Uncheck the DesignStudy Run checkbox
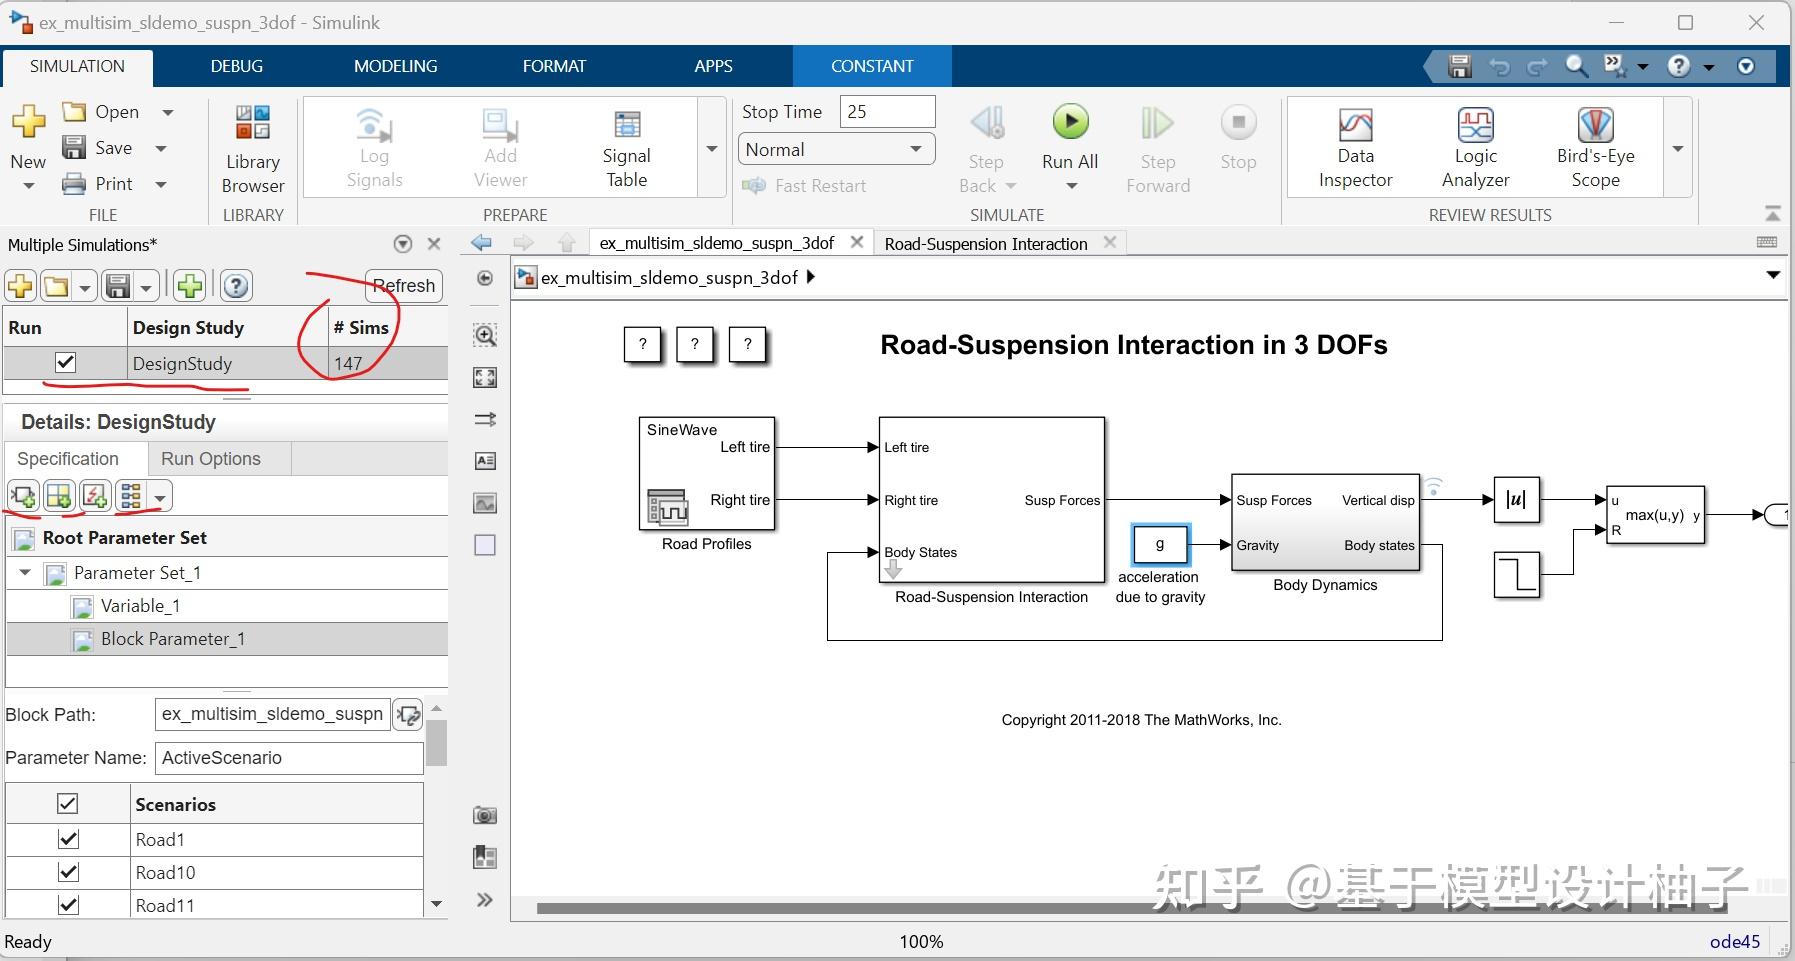1795x961 pixels. tap(66, 362)
